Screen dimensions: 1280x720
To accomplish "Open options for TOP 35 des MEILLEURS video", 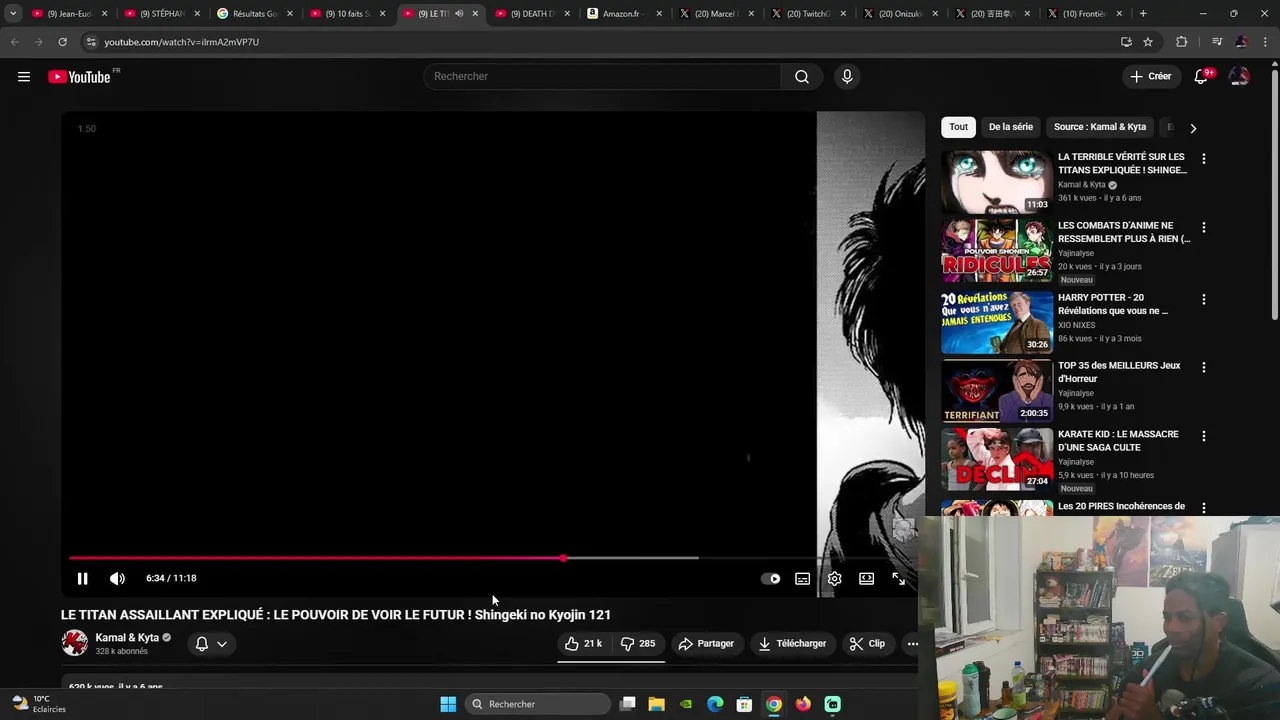I will click(1203, 368).
